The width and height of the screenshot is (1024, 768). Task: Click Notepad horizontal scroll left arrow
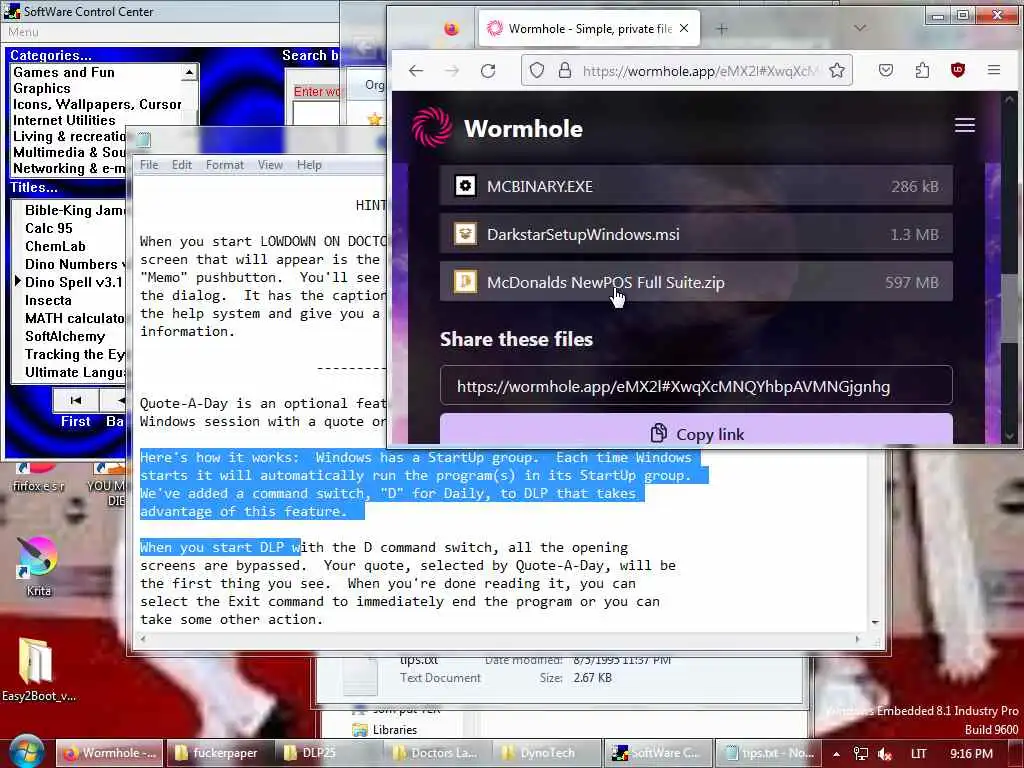(143, 639)
